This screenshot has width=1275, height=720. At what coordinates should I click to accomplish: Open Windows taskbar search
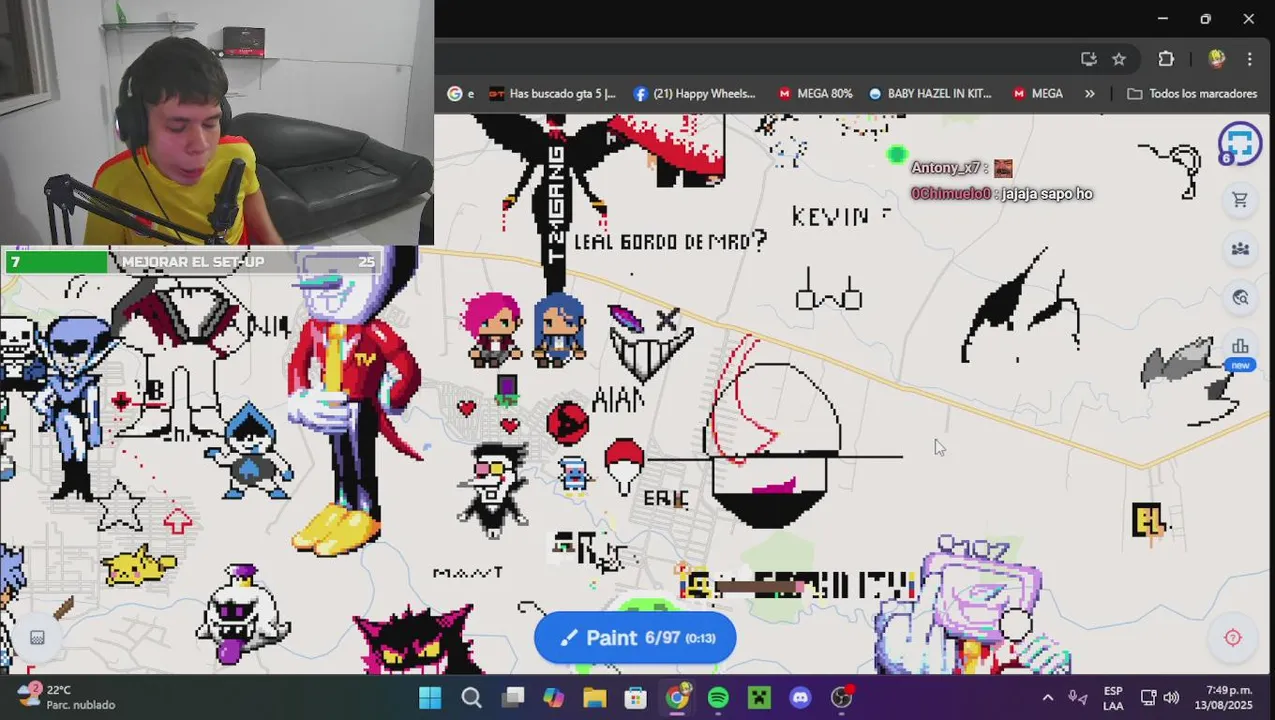click(x=471, y=698)
